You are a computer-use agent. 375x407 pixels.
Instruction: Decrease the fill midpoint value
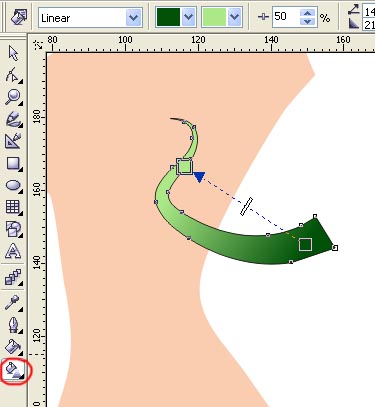307,21
